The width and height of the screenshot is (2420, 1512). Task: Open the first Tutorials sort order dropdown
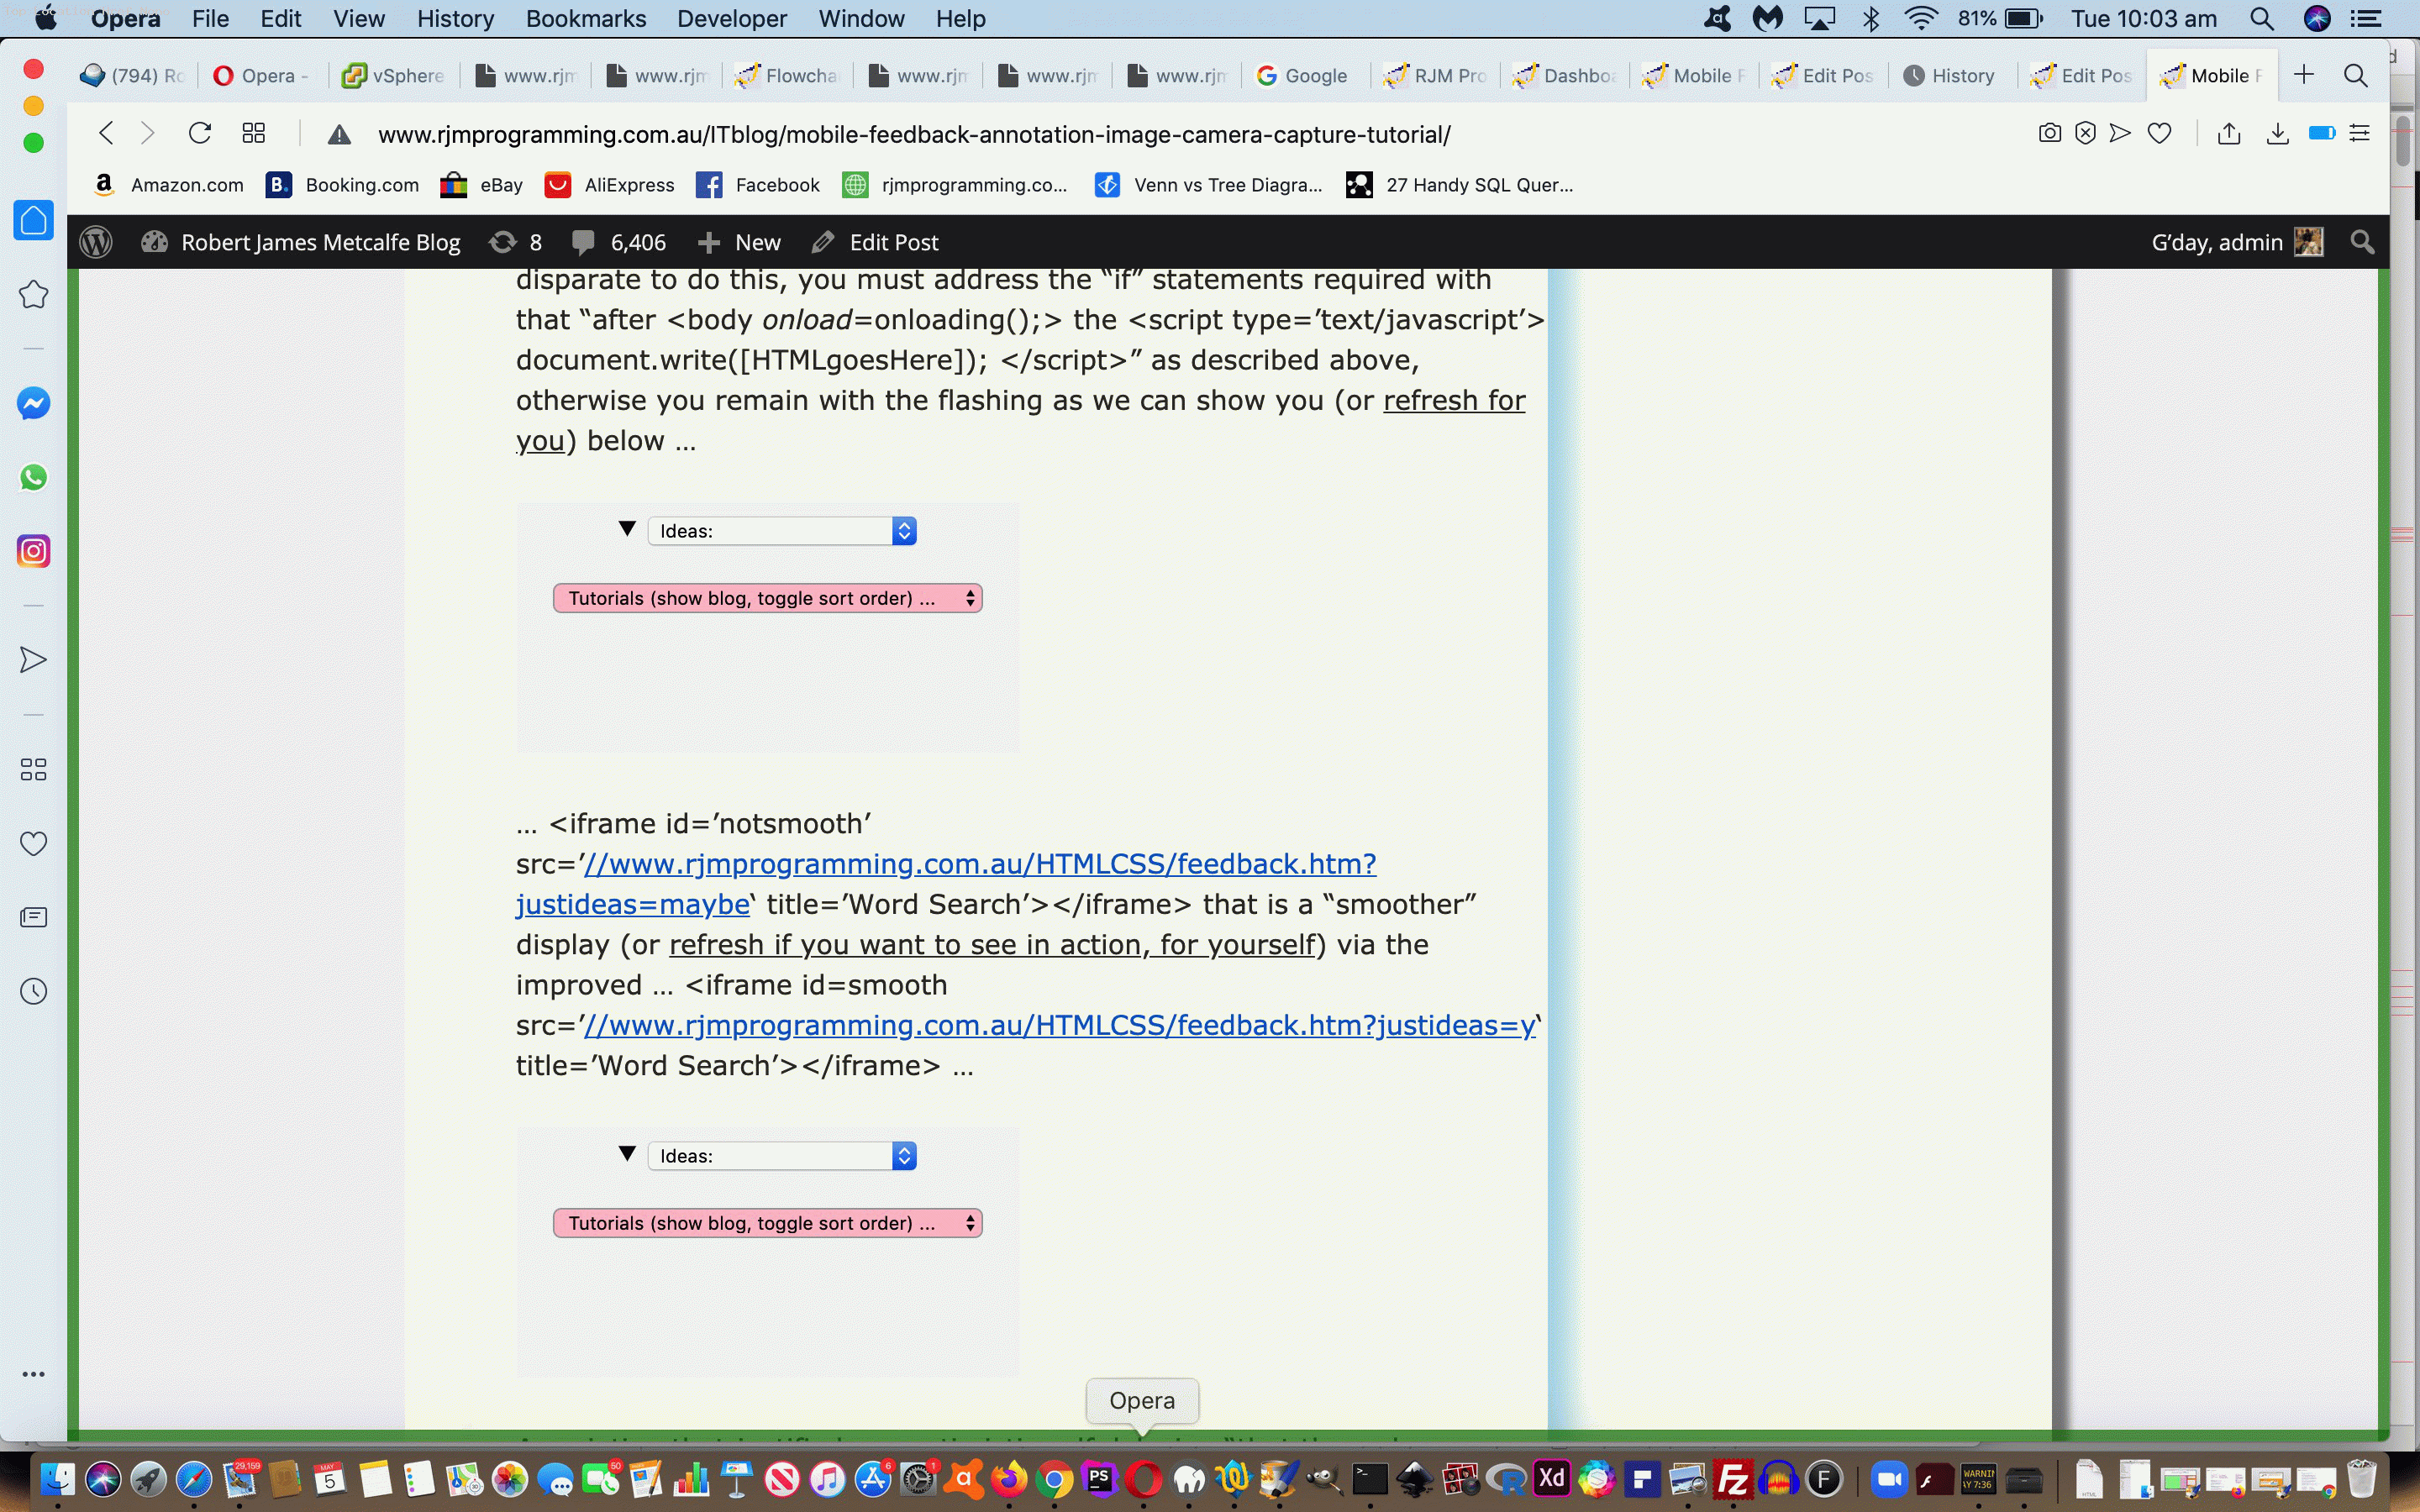pos(768,598)
